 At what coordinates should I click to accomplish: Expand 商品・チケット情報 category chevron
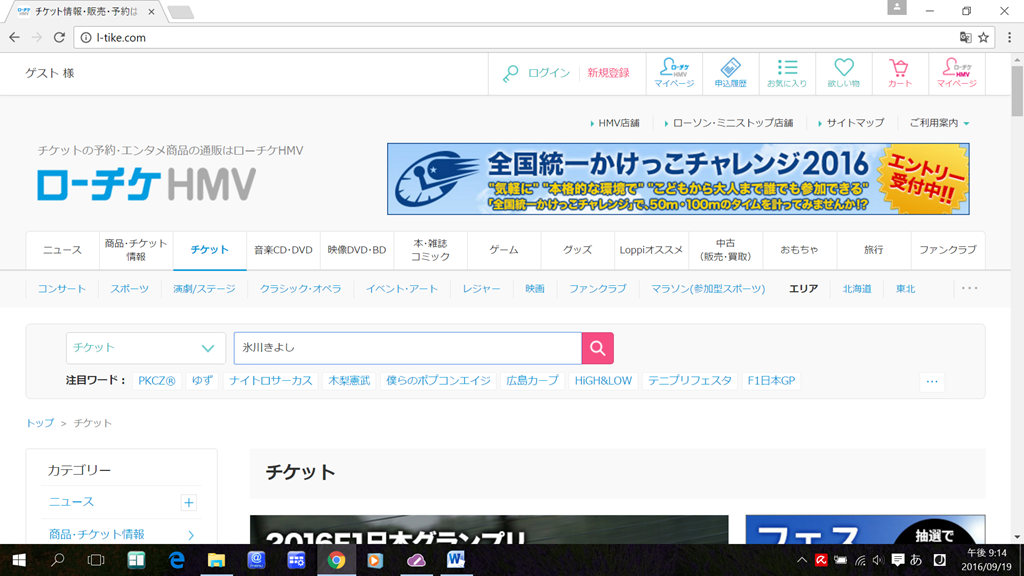point(191,535)
